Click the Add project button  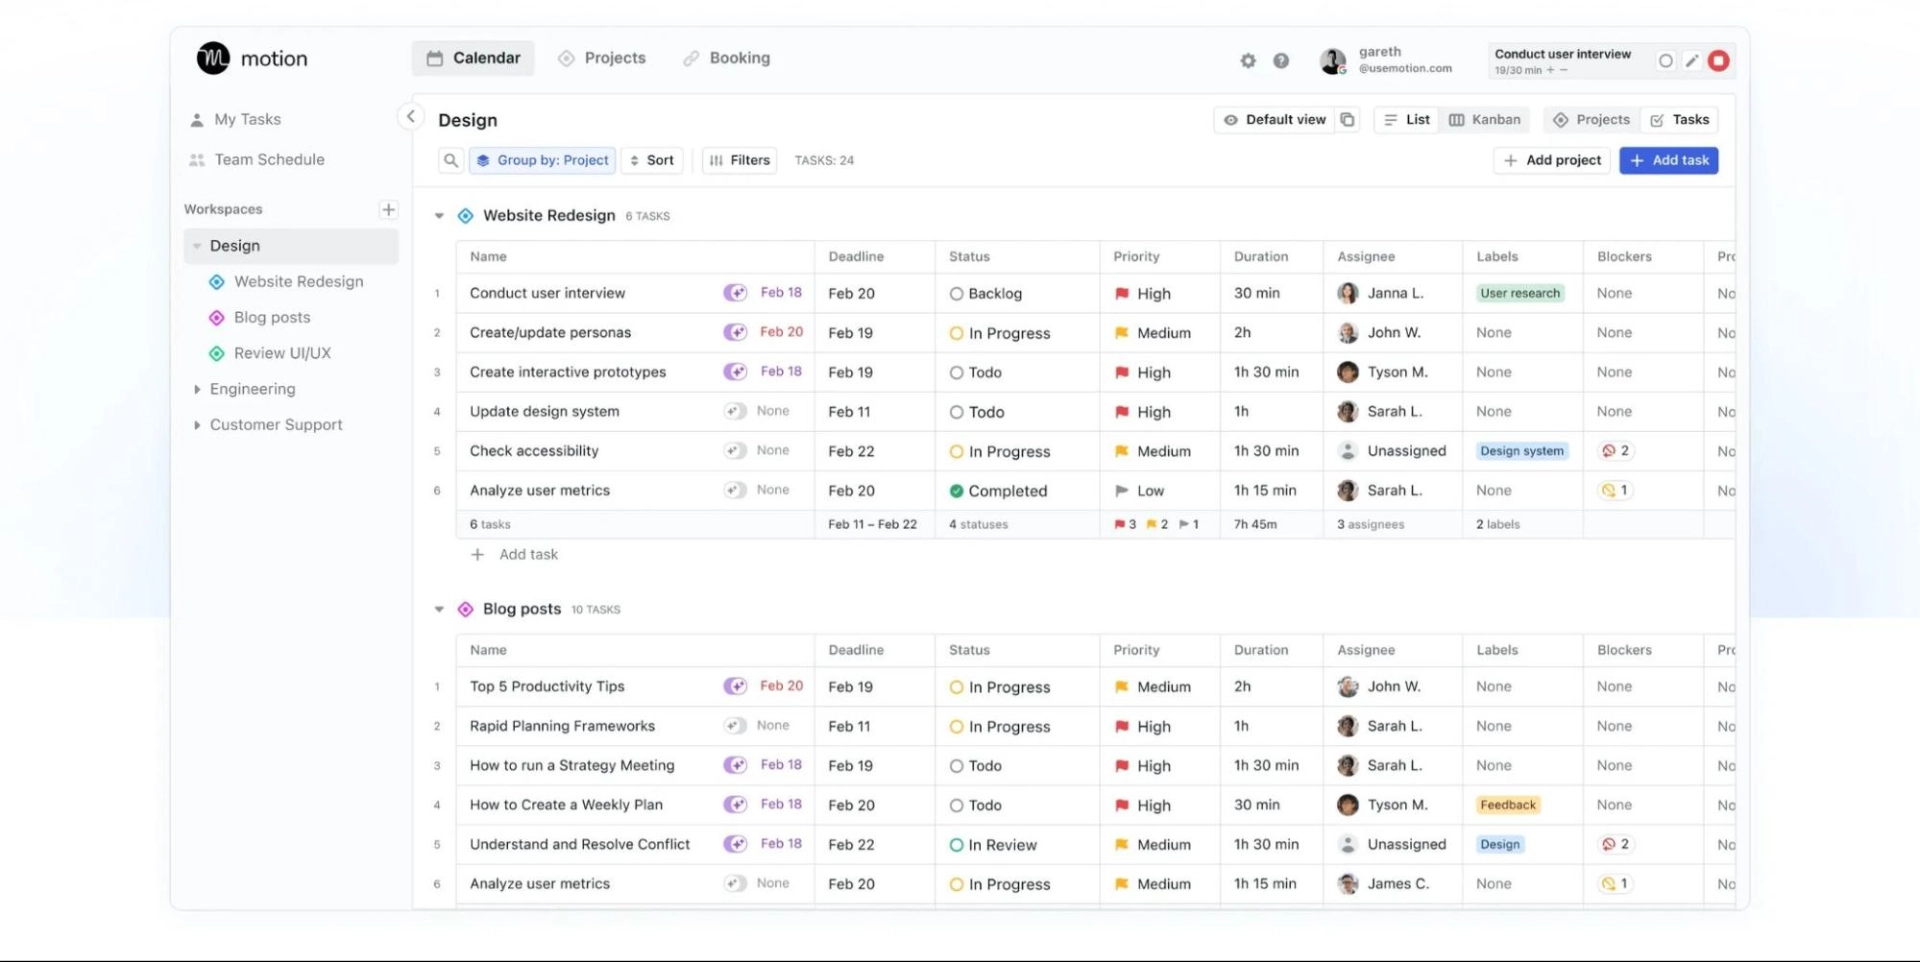point(1552,160)
